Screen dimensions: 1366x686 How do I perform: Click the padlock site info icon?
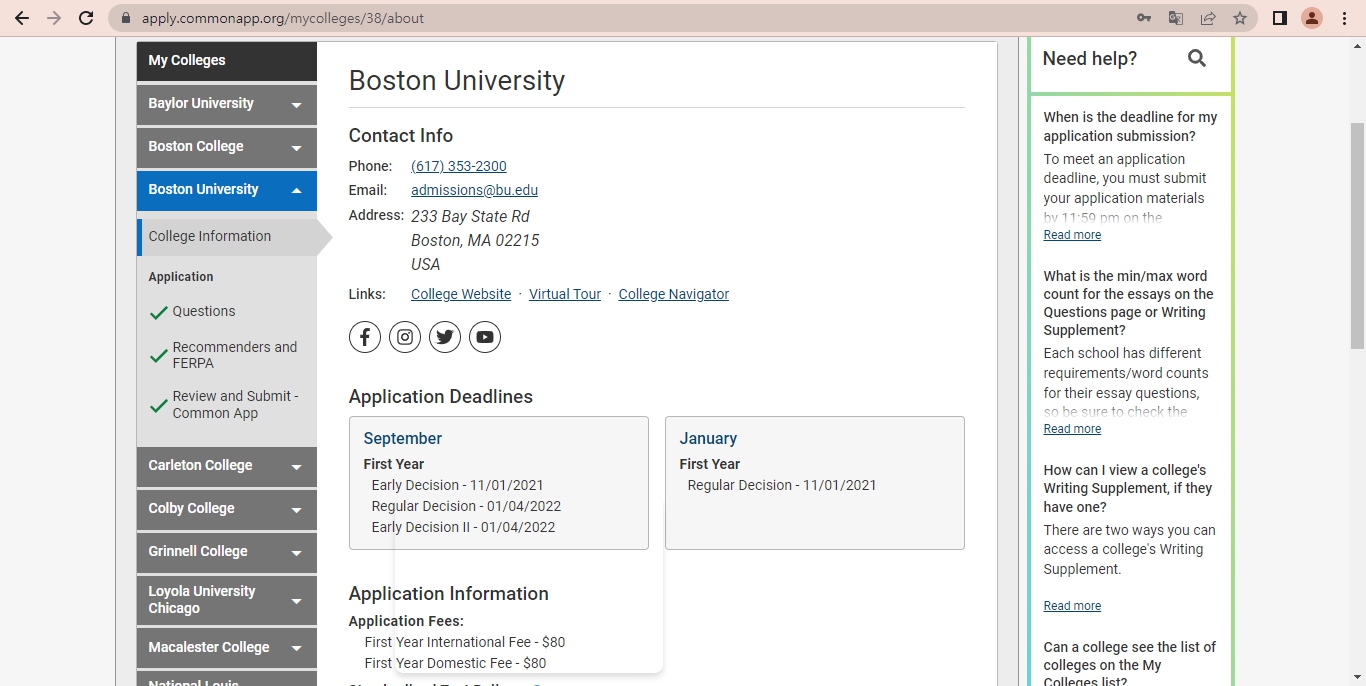[x=125, y=18]
